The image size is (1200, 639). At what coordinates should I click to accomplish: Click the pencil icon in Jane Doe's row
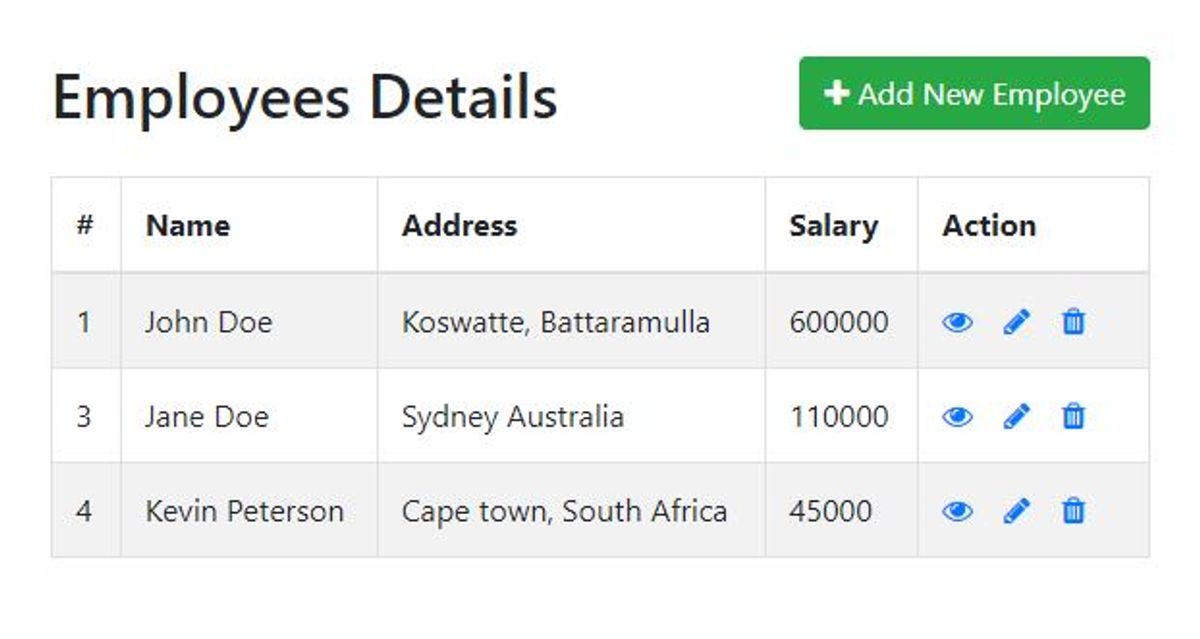[1016, 416]
